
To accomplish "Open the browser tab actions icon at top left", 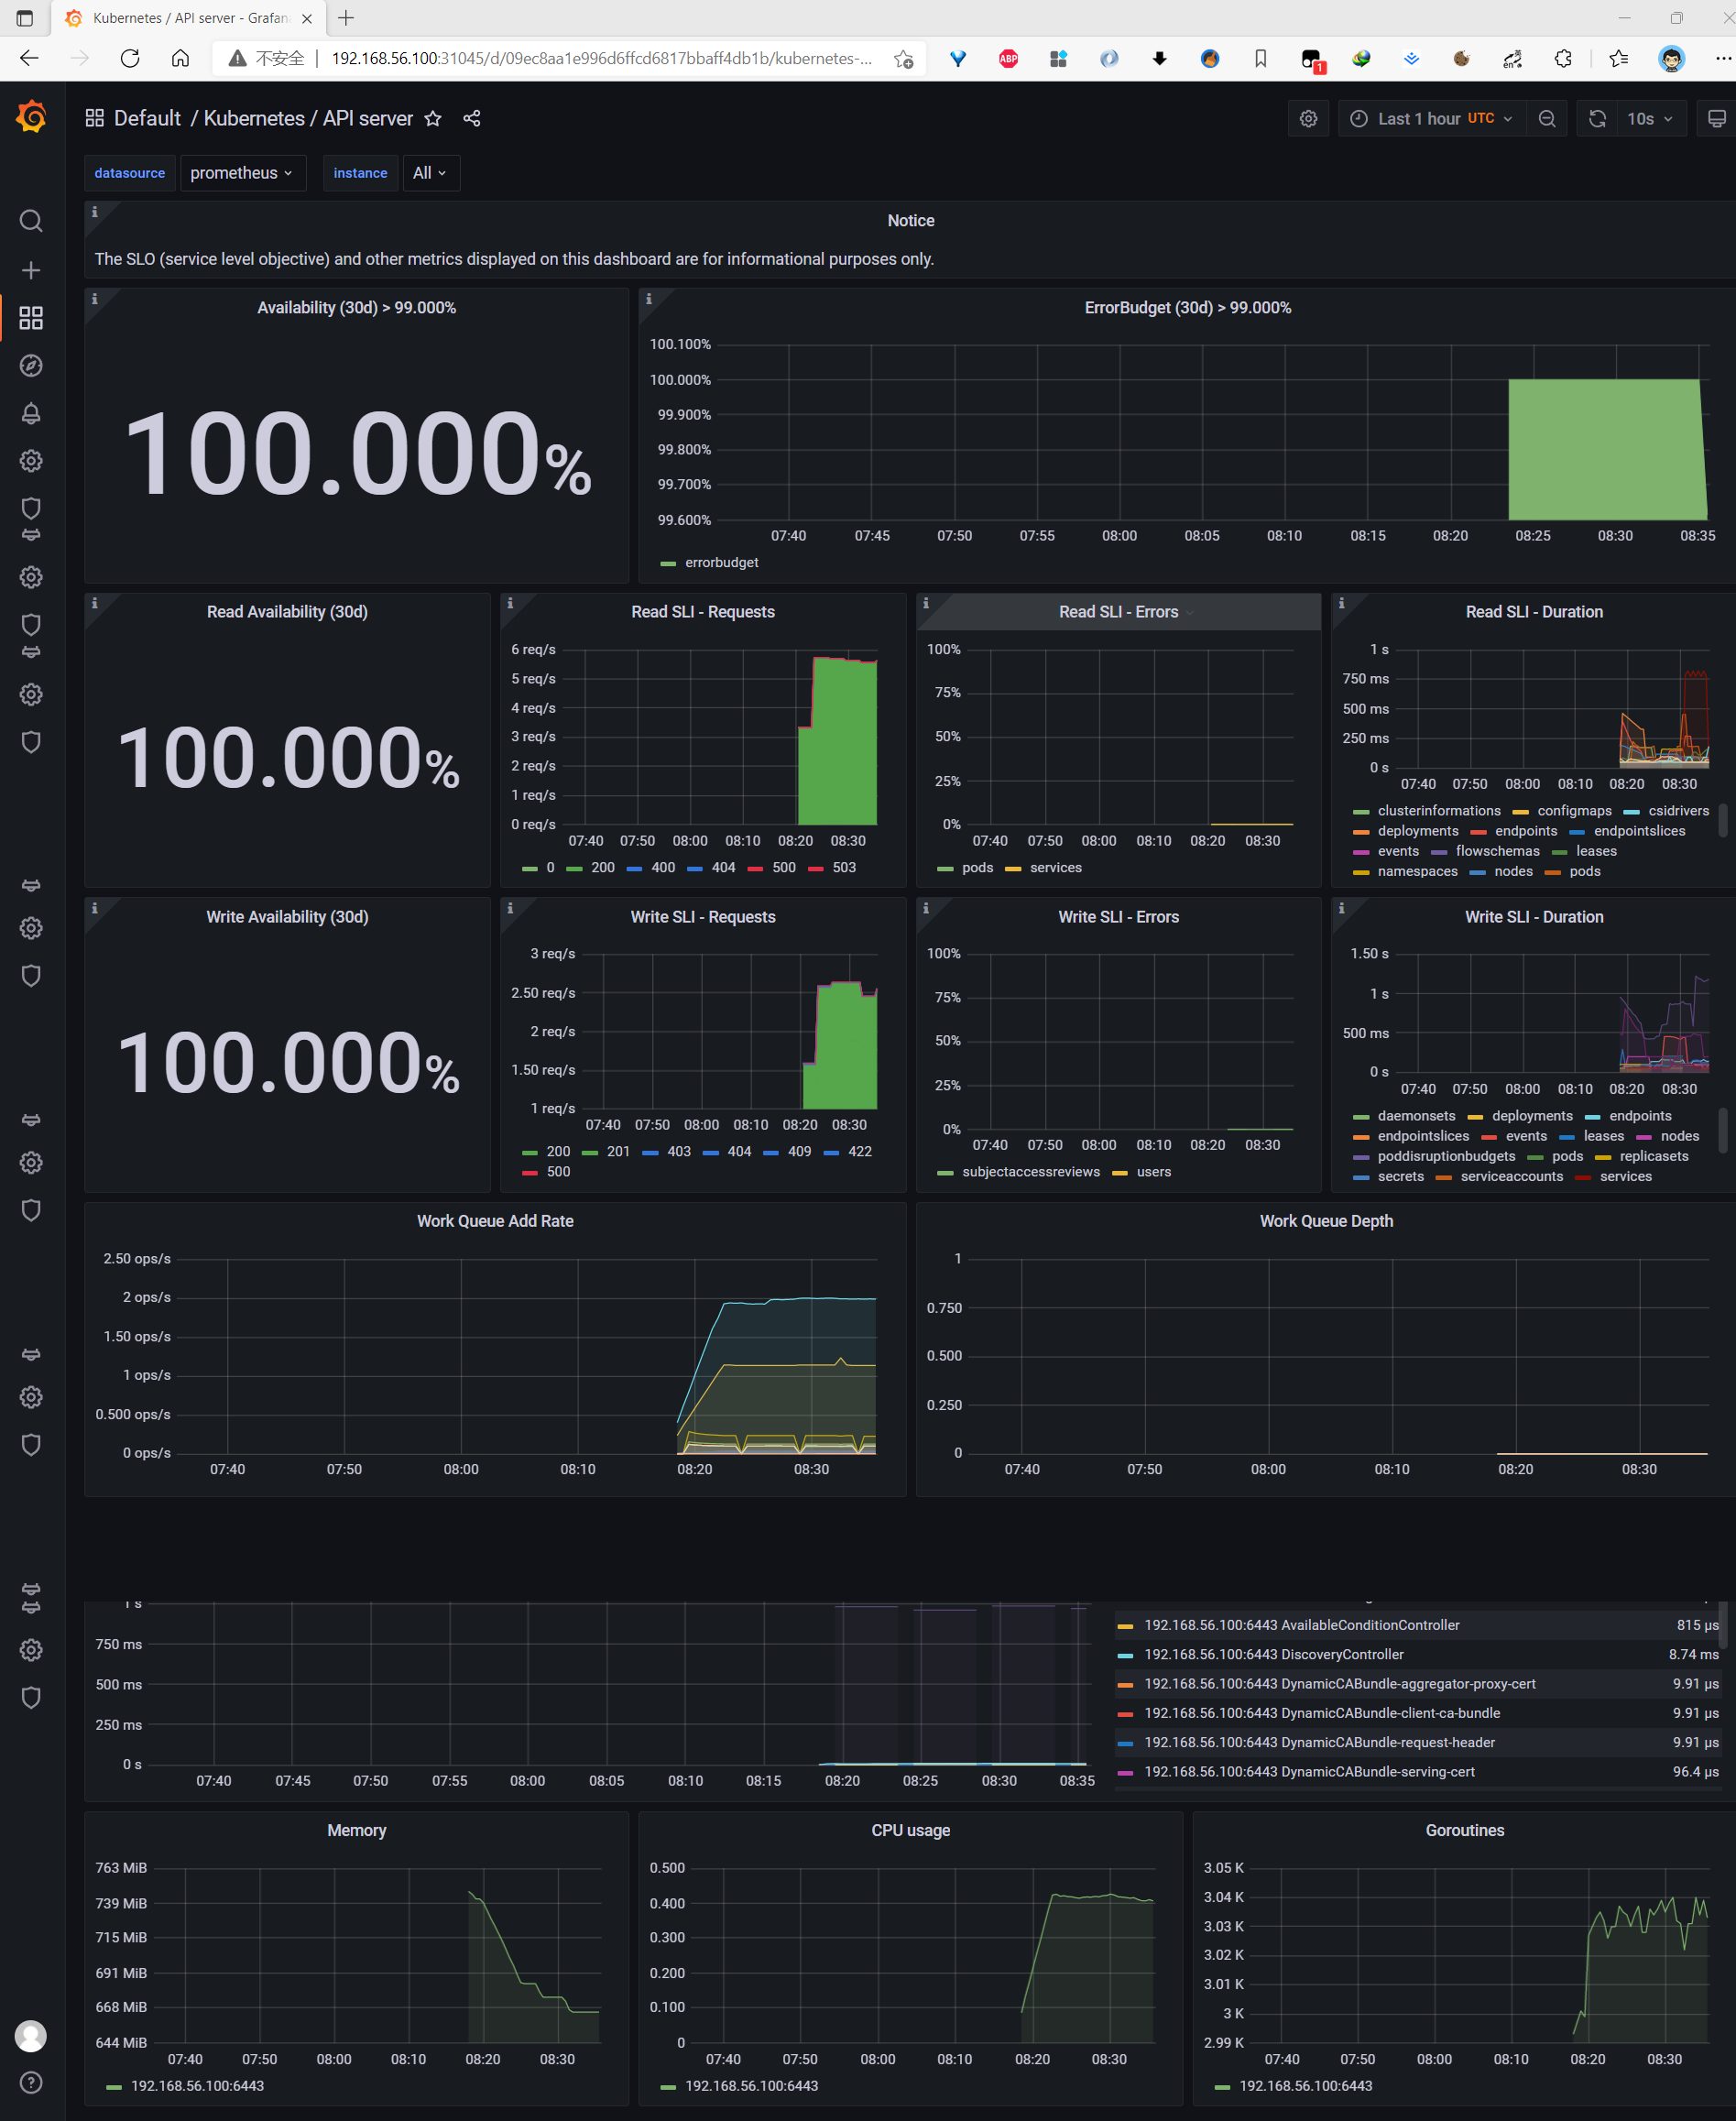I will click(25, 18).
